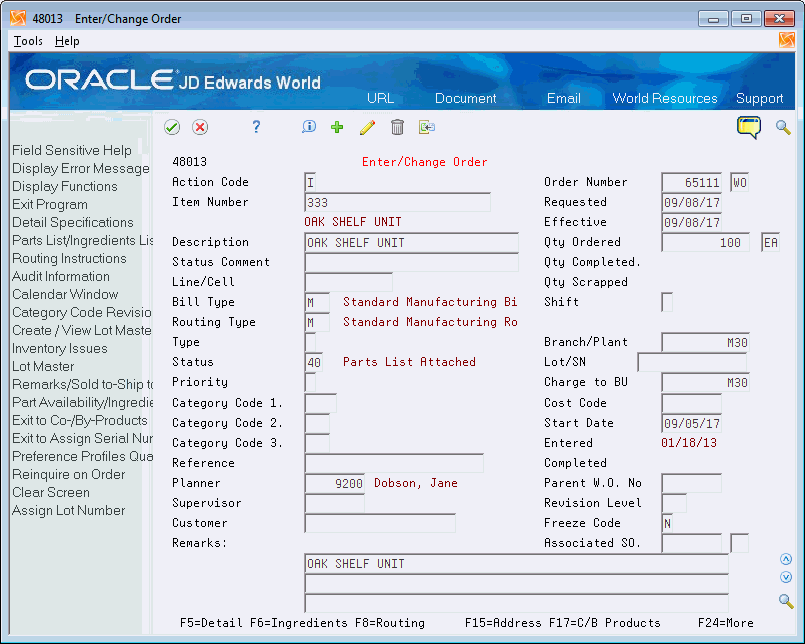Click the Qty Ordered field

pos(705,242)
